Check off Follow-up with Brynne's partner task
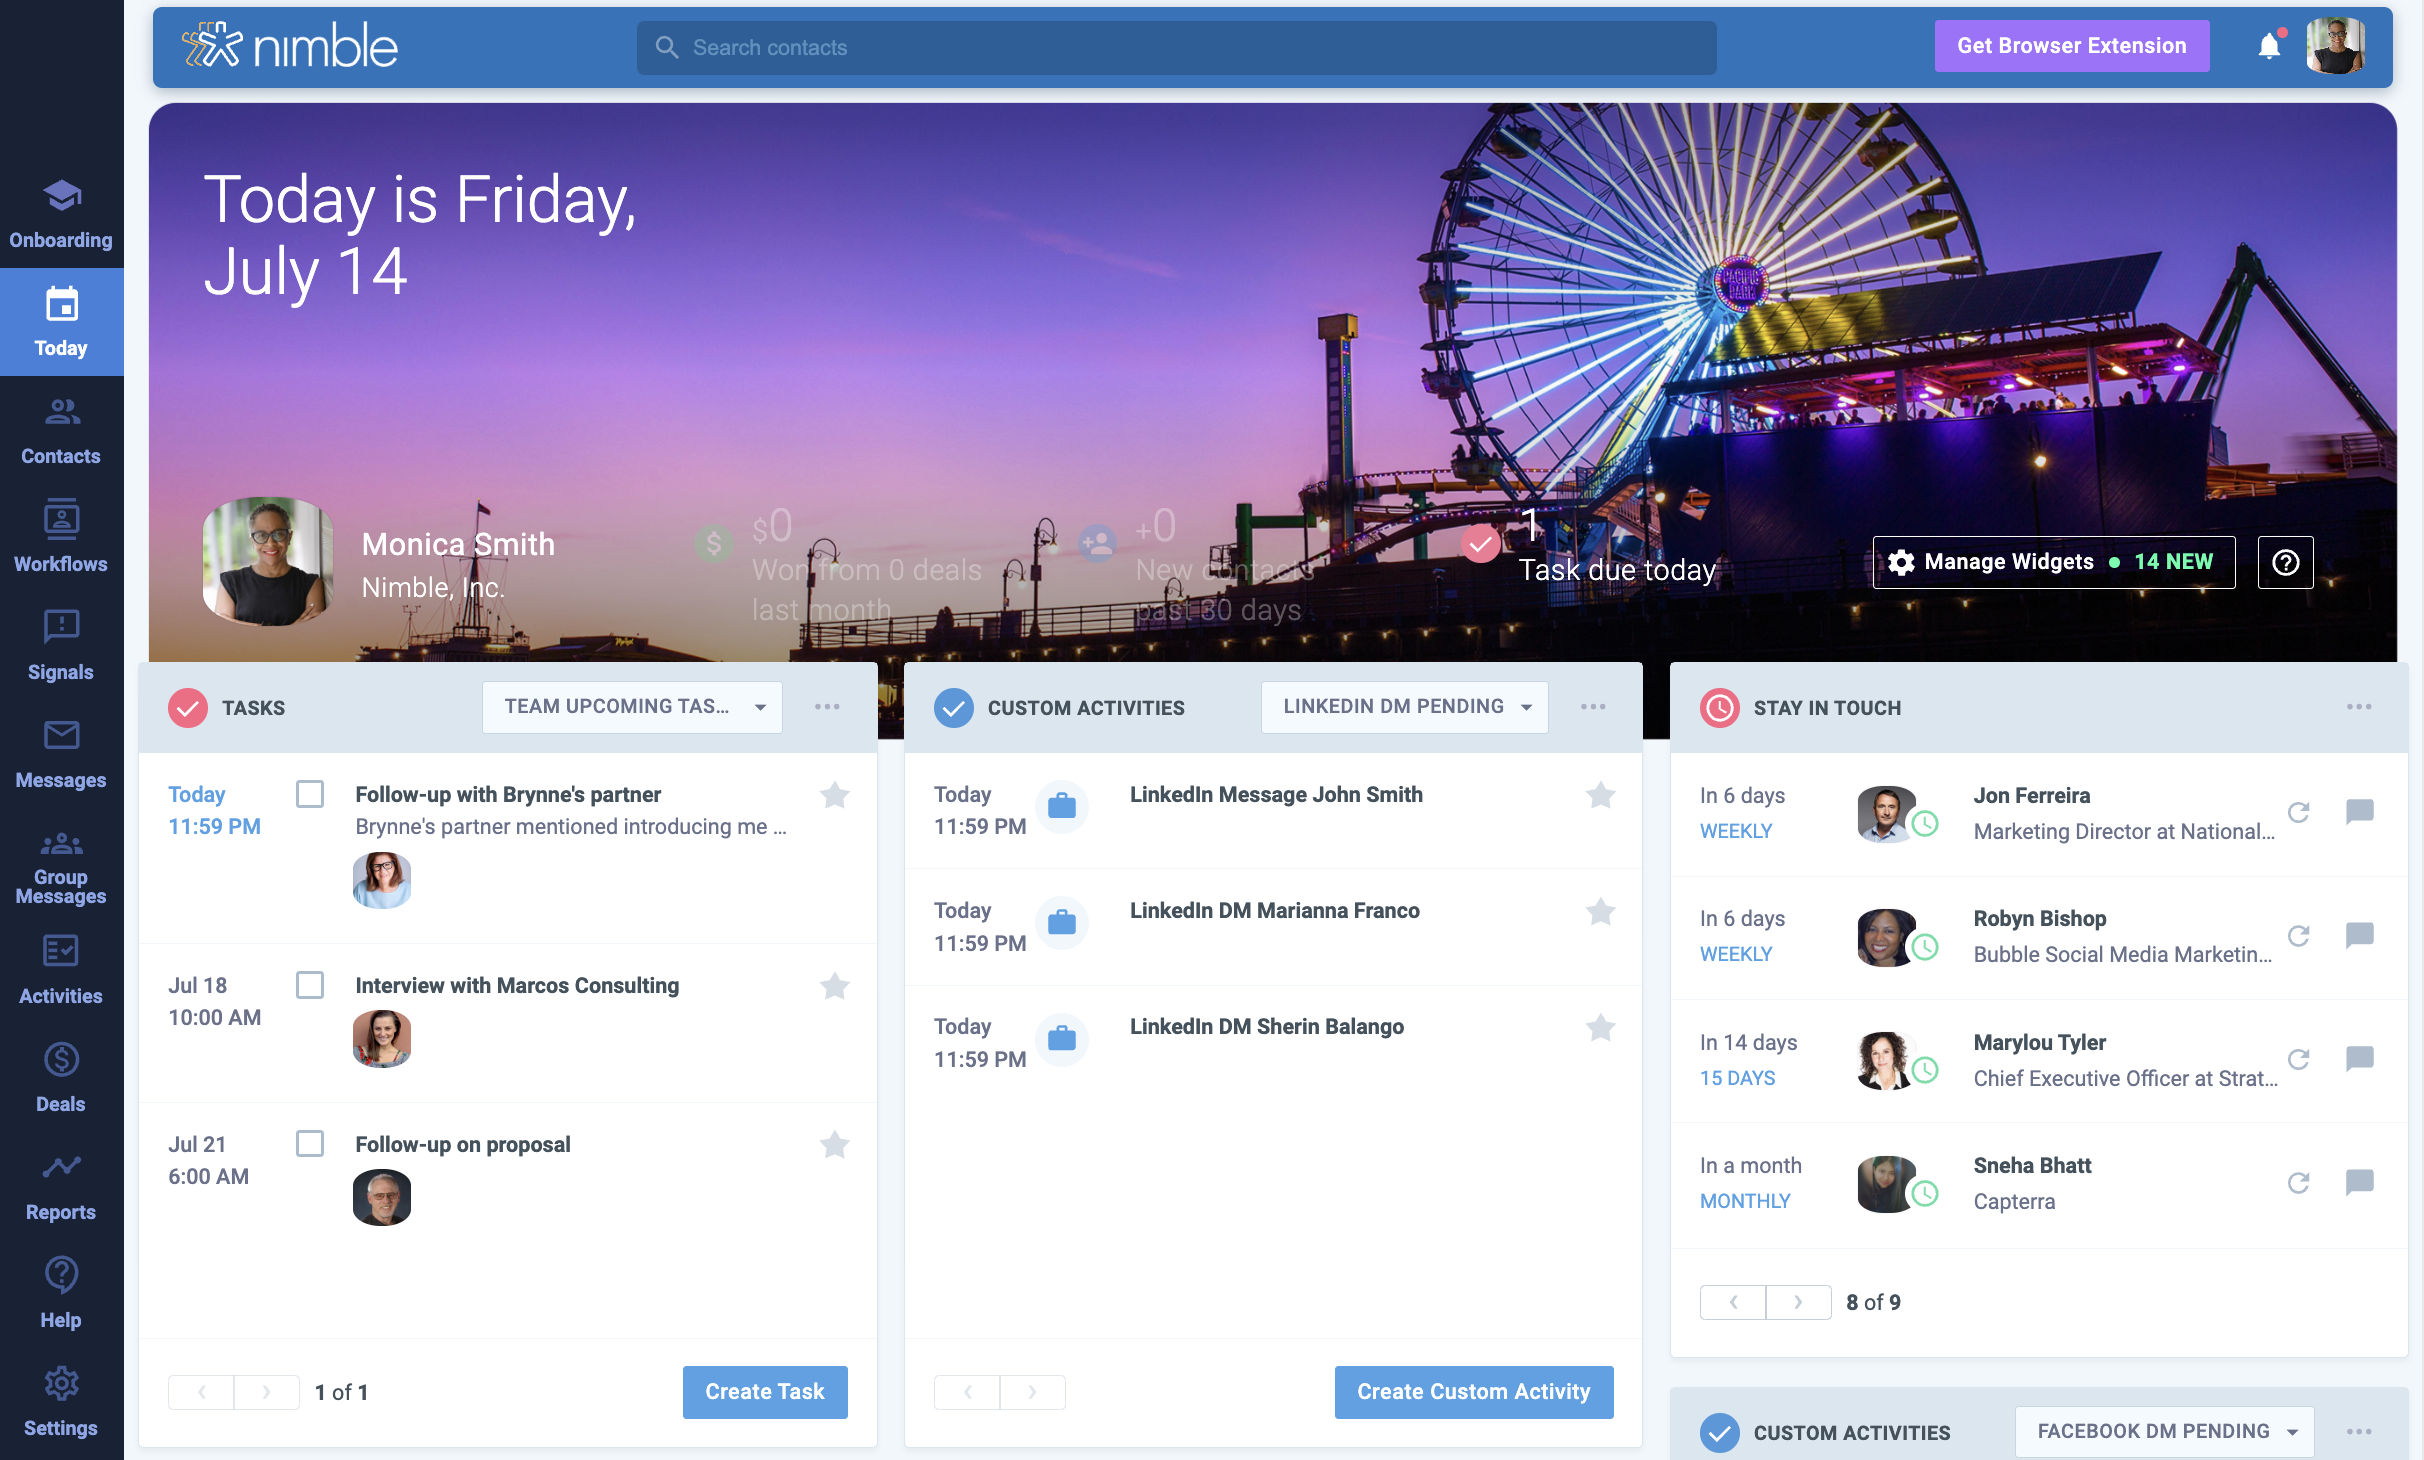This screenshot has width=2424, height=1460. 310,794
